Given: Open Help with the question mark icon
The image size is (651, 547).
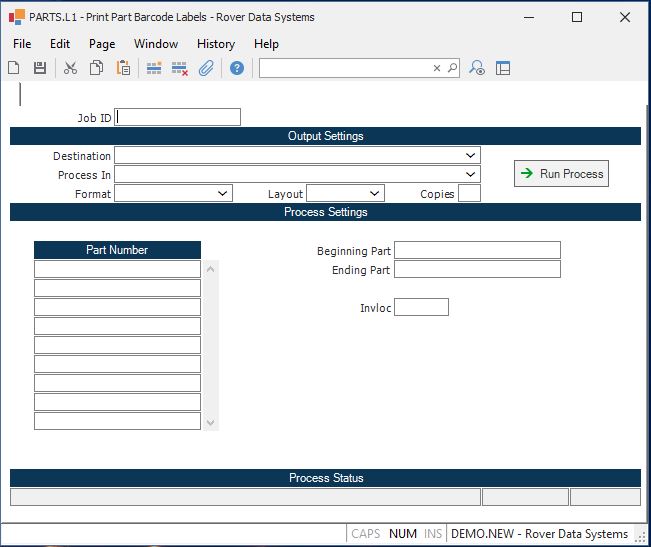Looking at the screenshot, I should point(237,68).
